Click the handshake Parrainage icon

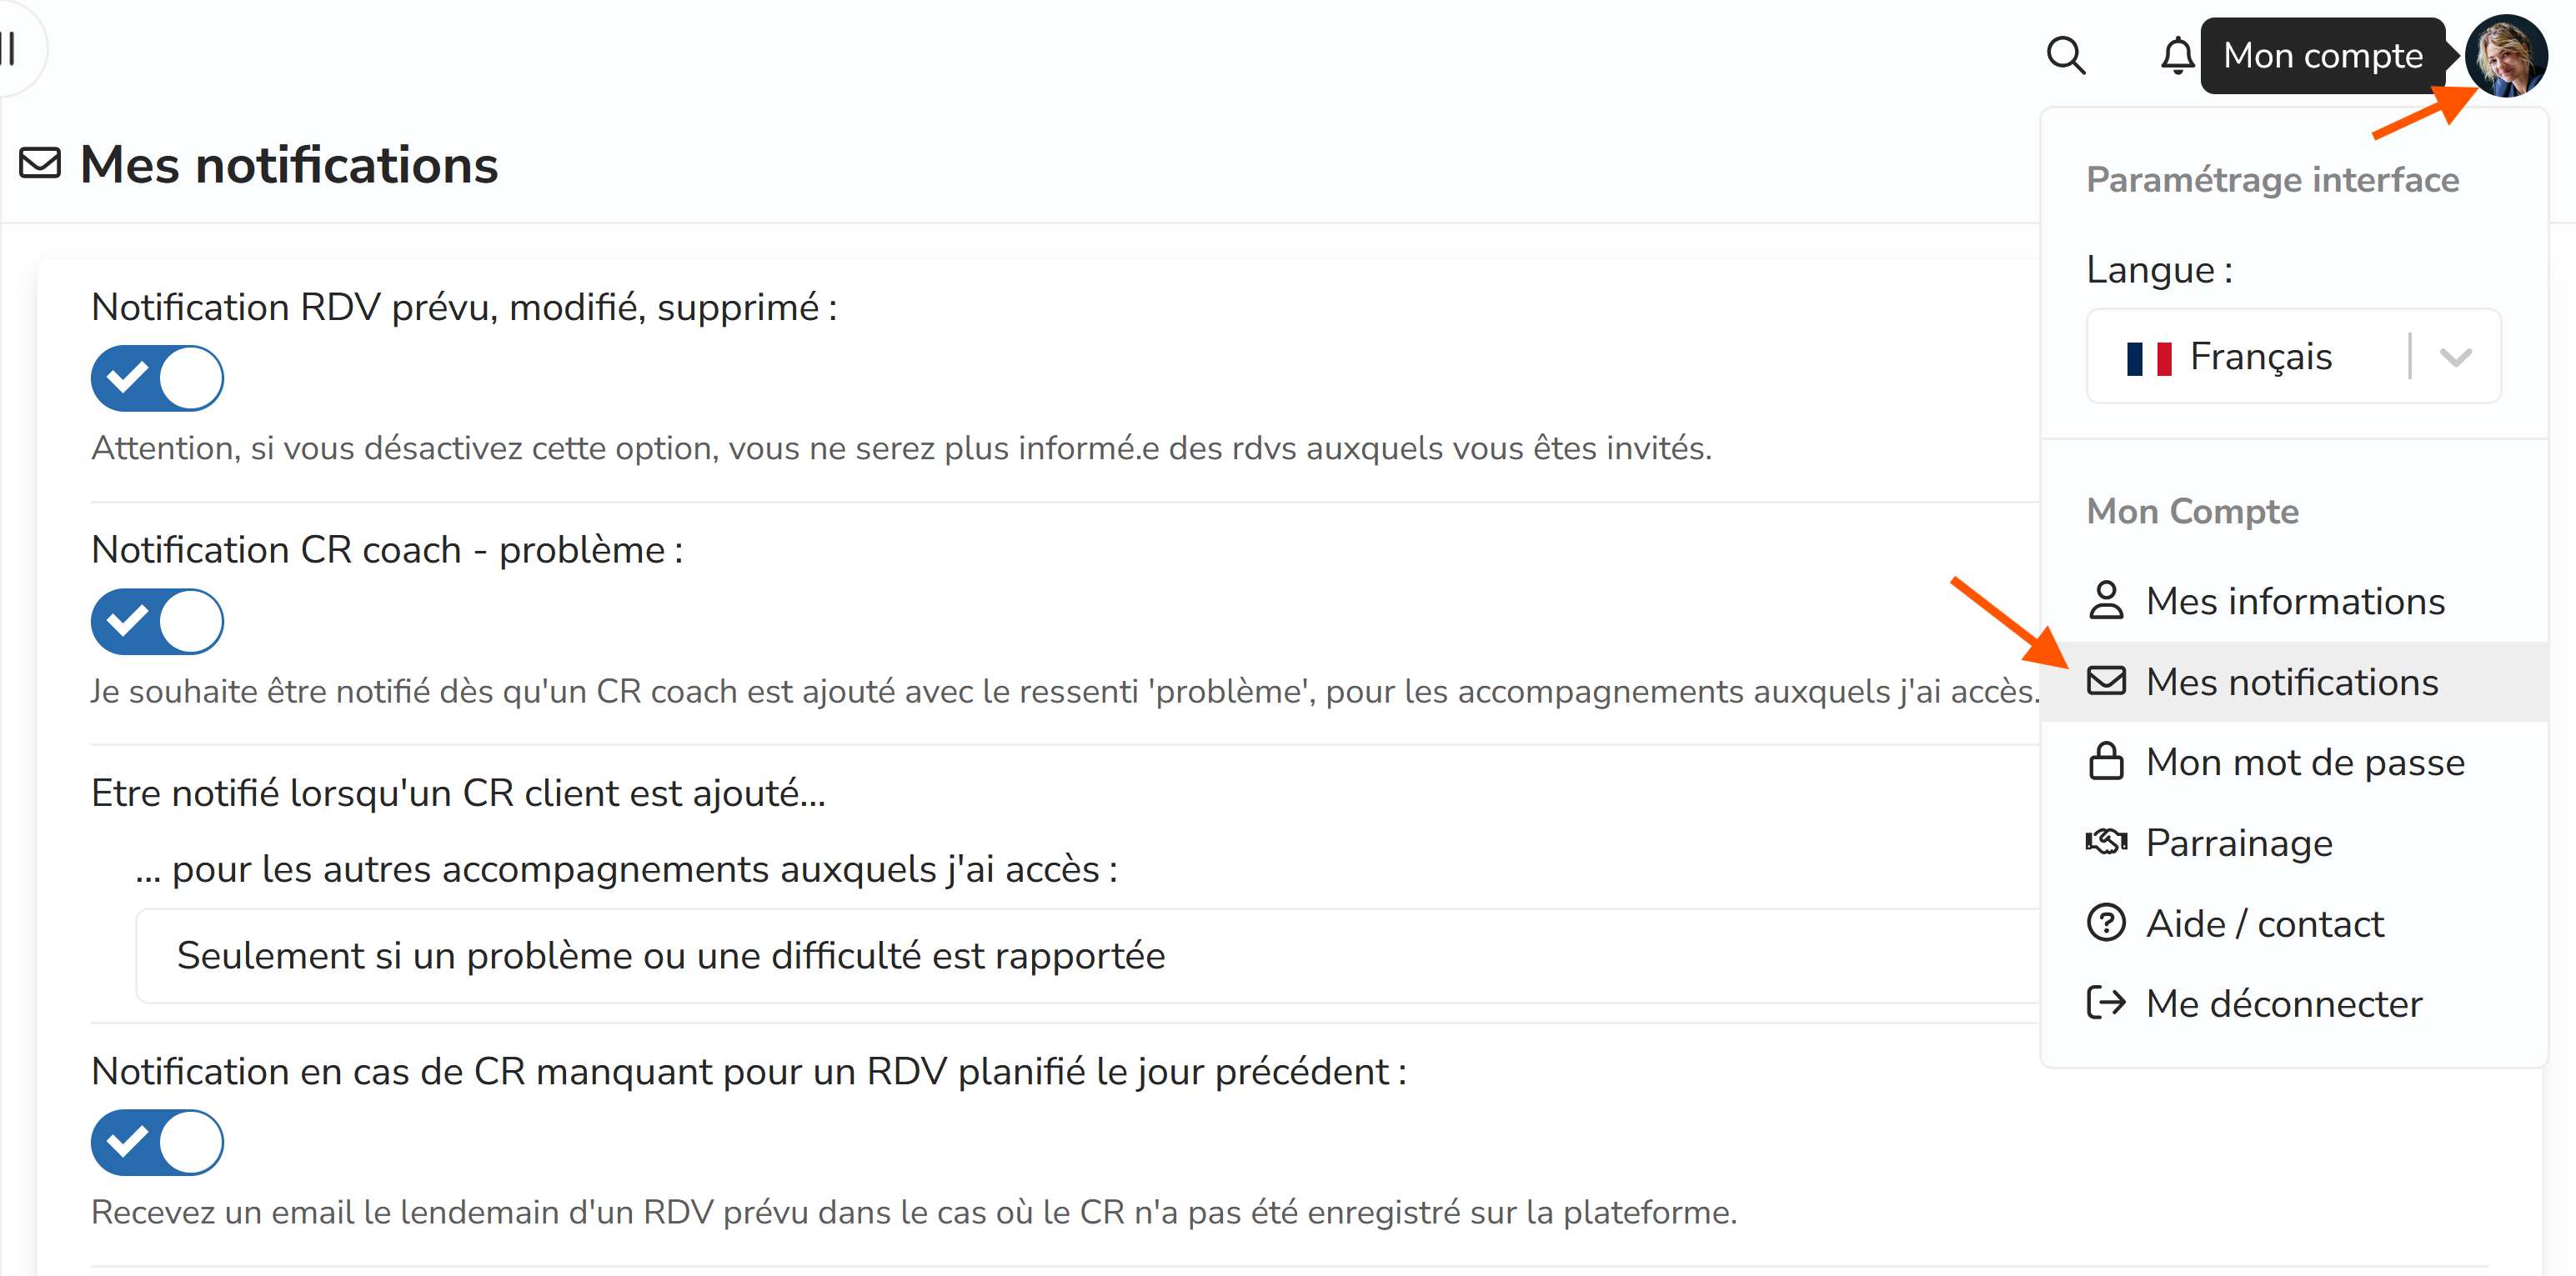[x=2106, y=842]
